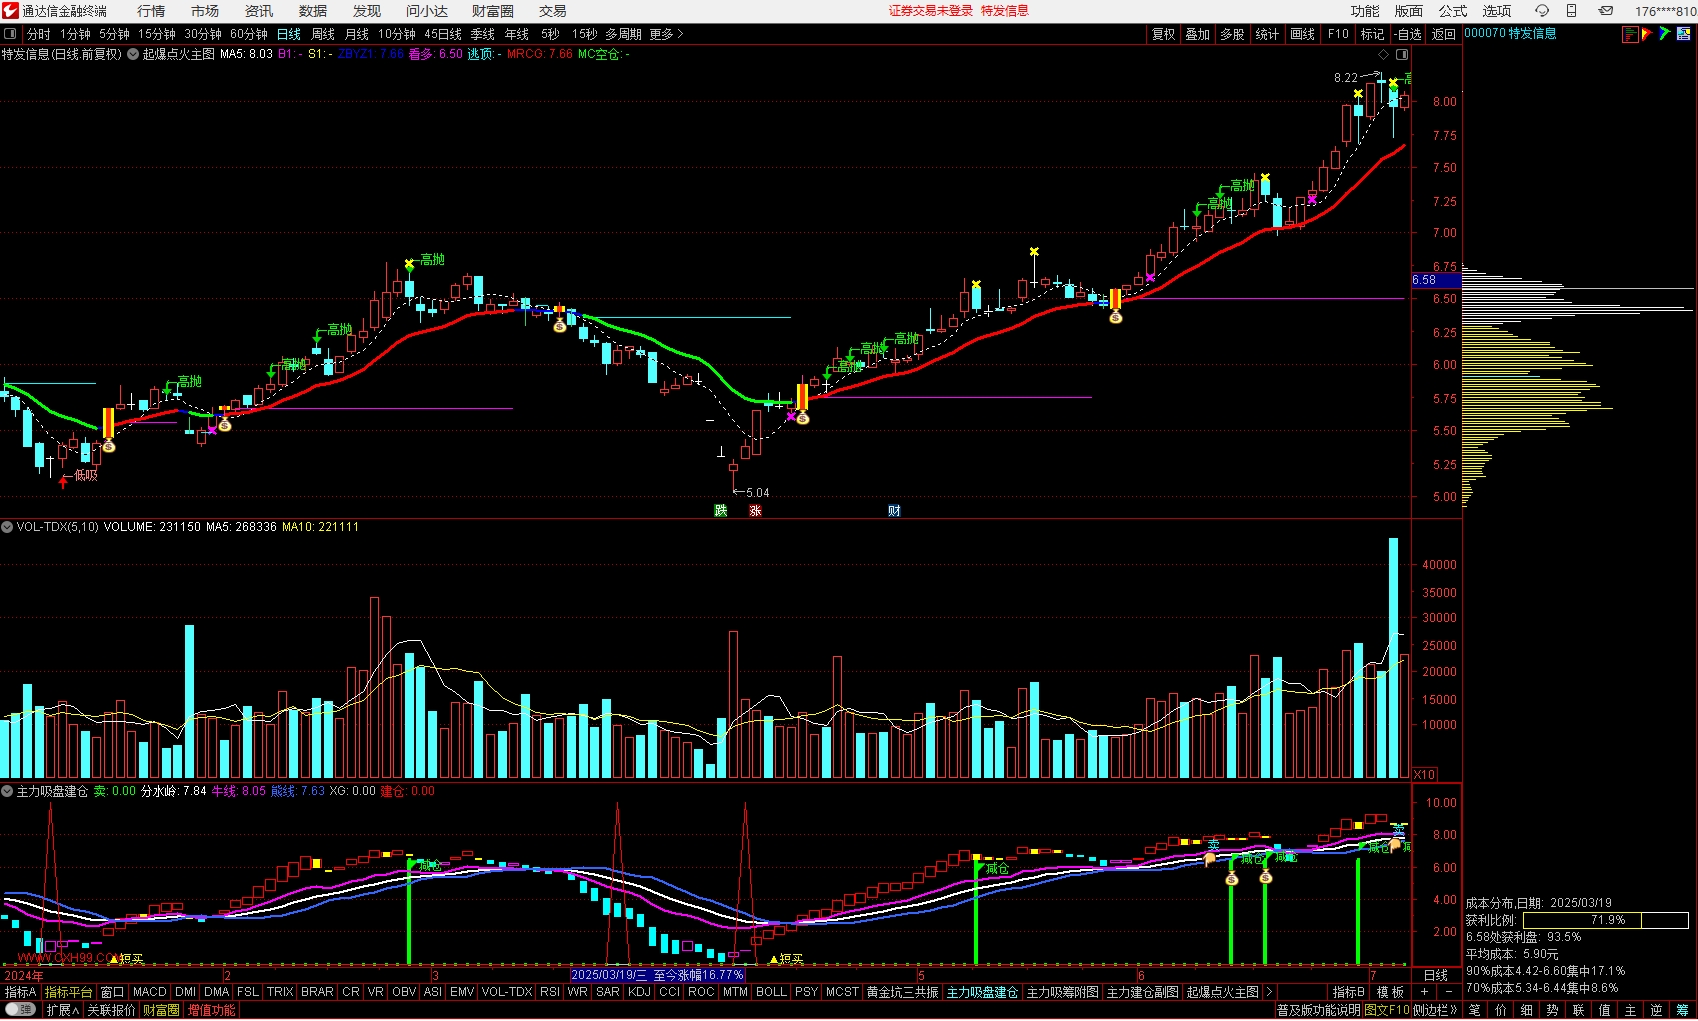
Task: Click the 涨 marker at chart bottom
Action: click(755, 511)
